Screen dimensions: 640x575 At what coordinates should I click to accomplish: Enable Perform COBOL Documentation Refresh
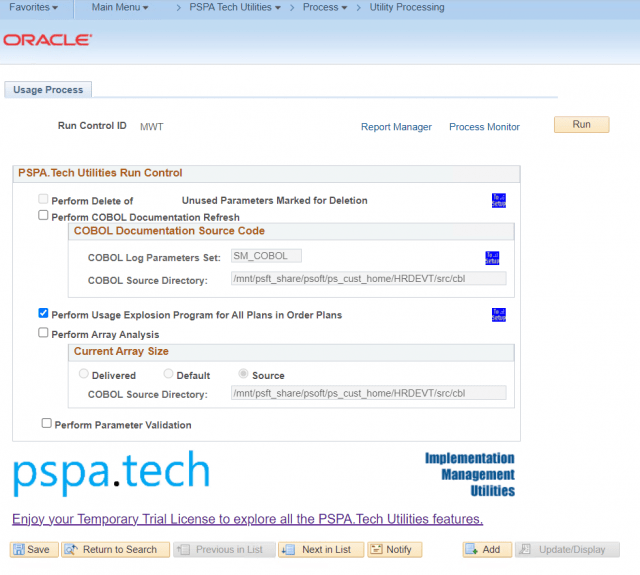coord(43,215)
